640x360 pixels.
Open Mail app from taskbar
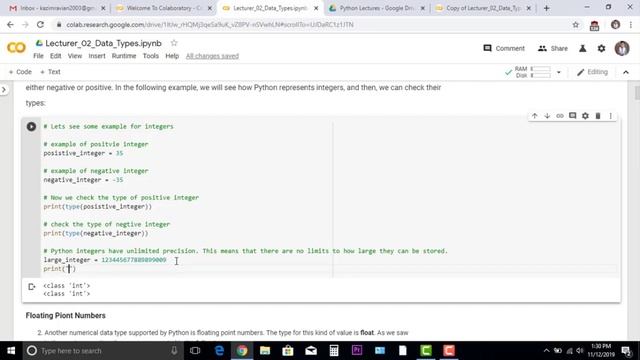pos(311,351)
